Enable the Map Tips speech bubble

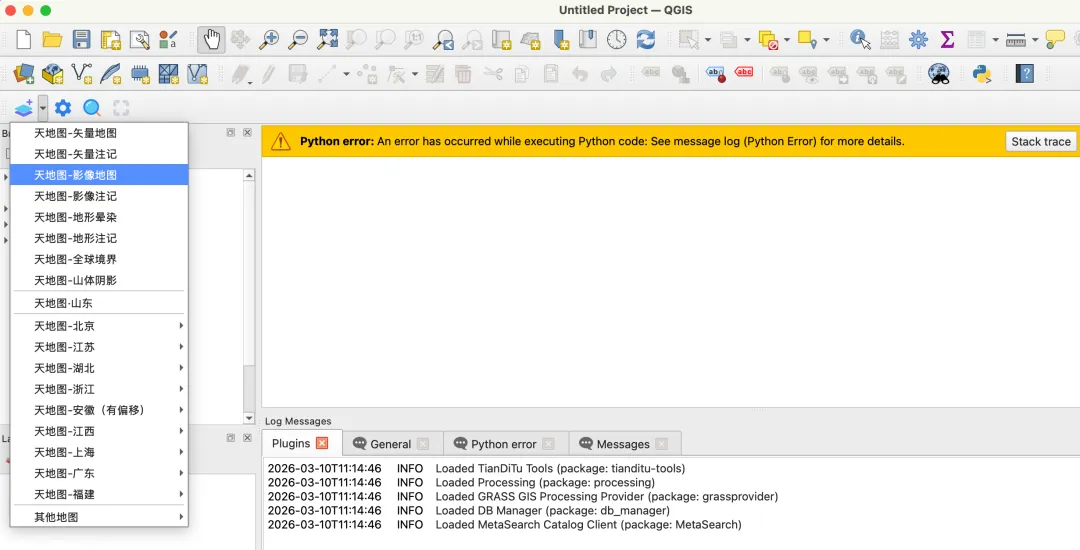click(x=1055, y=39)
